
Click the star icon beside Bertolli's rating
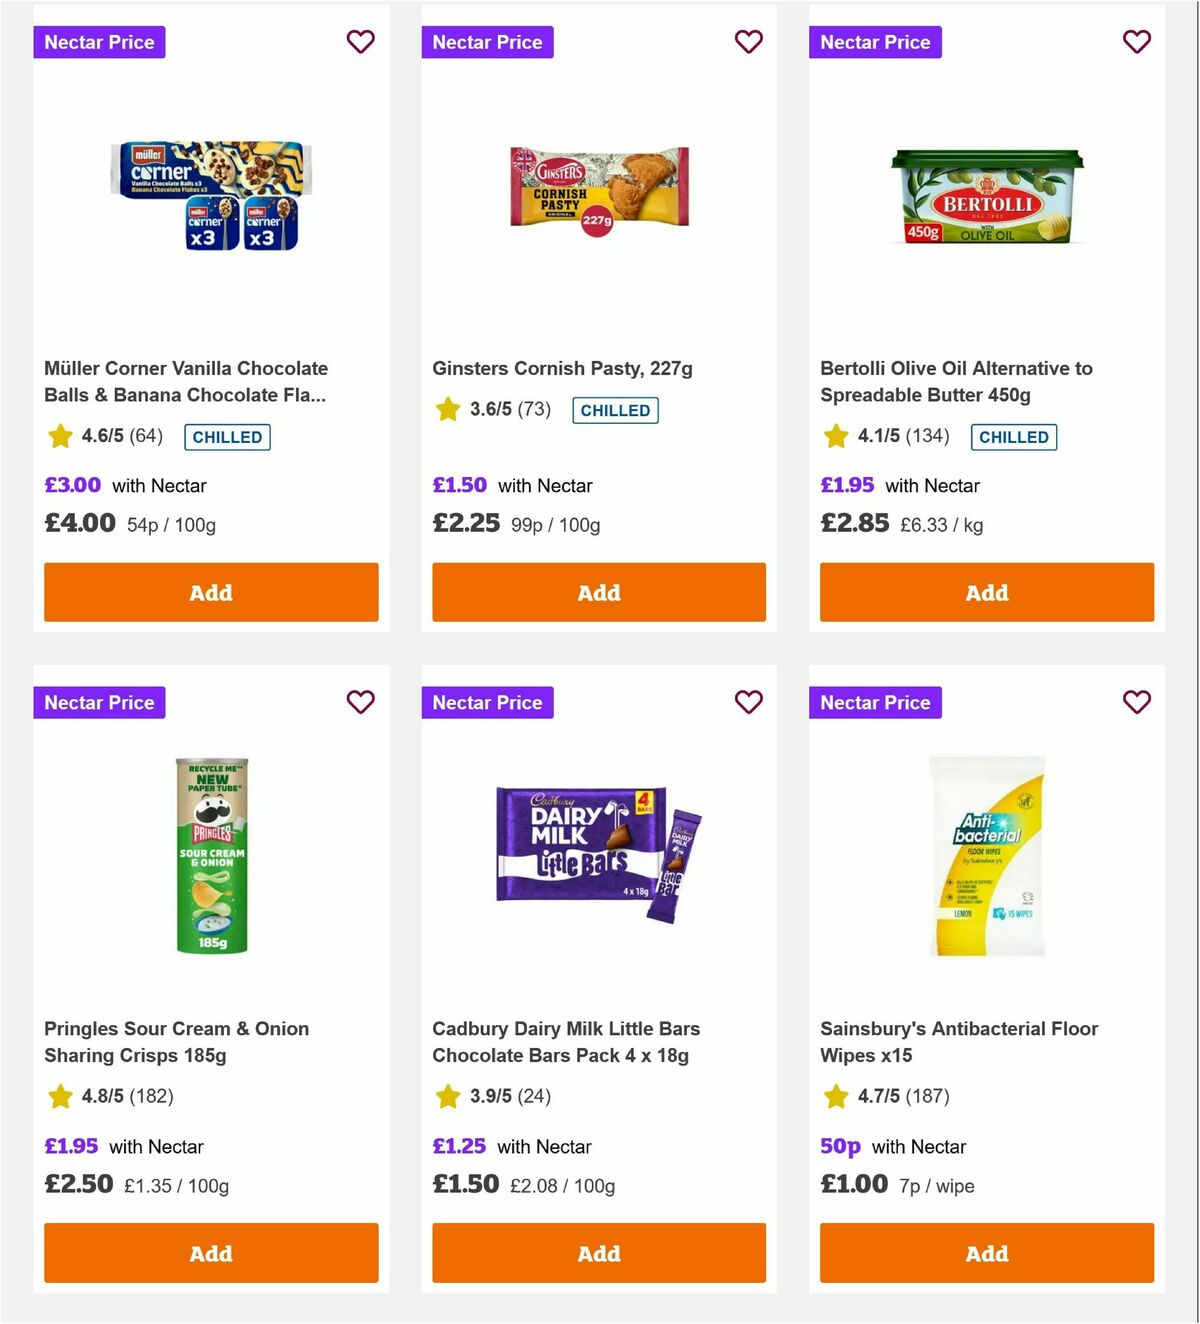pos(835,436)
